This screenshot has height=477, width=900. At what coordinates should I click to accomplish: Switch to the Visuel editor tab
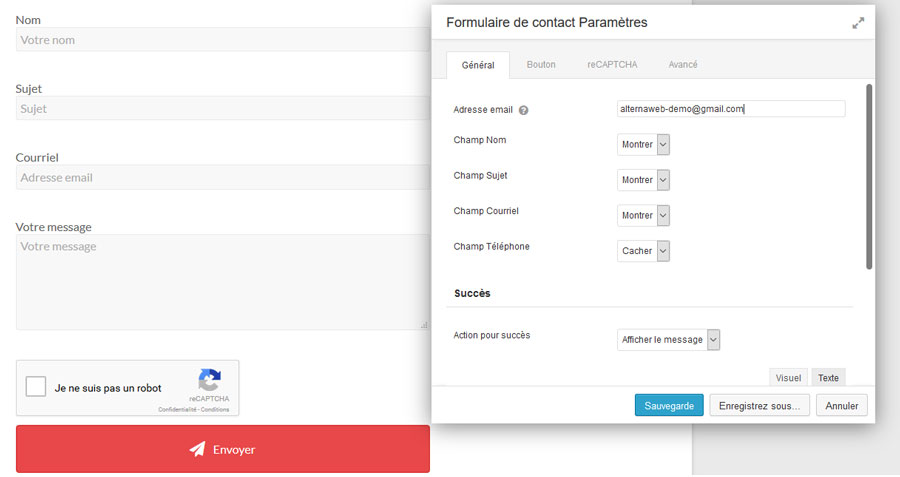788,378
